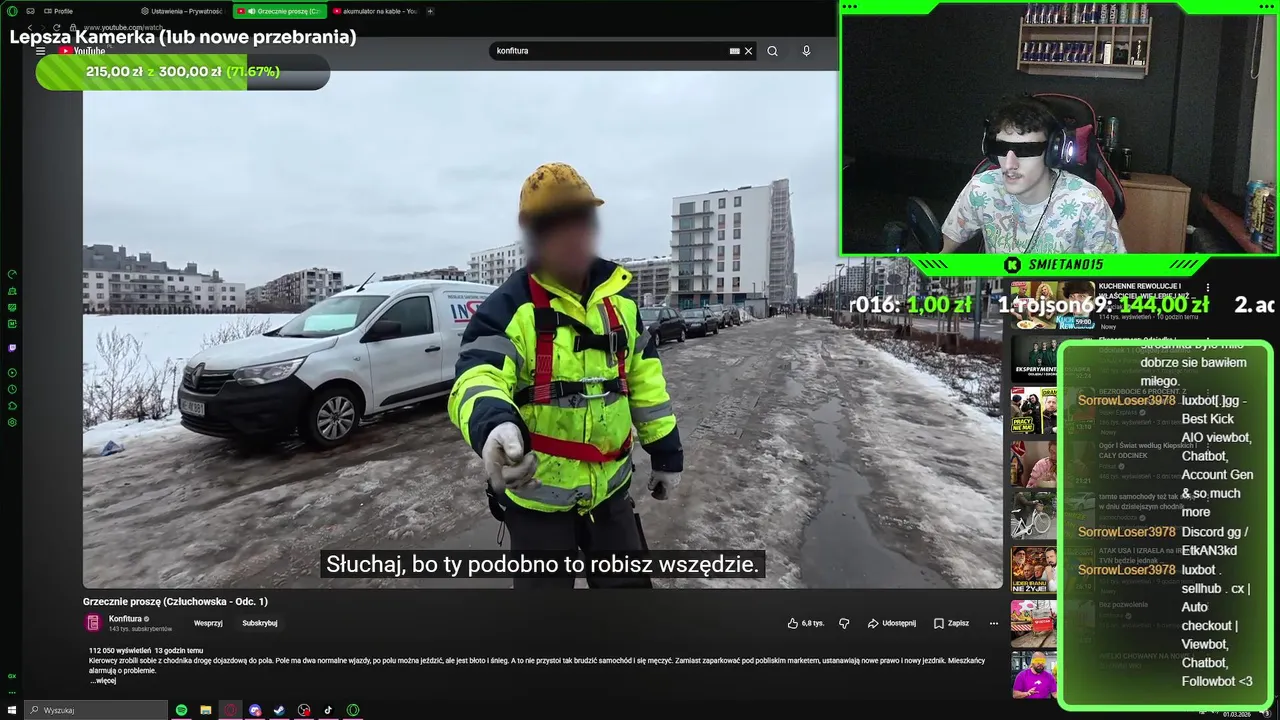The height and width of the screenshot is (720, 1280).
Task: Share the video via Udostępnij
Action: (891, 623)
